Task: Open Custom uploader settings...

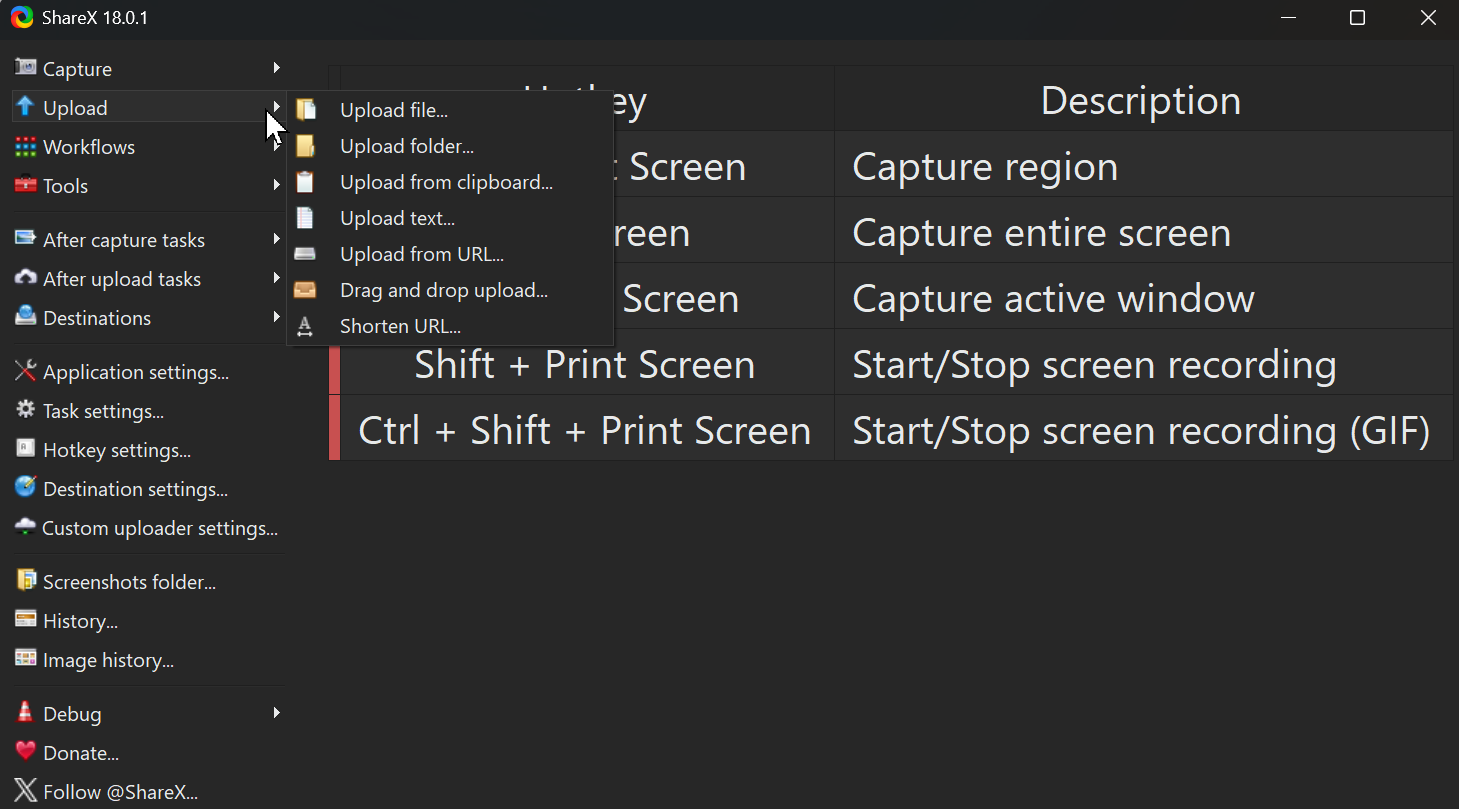Action: (148, 528)
